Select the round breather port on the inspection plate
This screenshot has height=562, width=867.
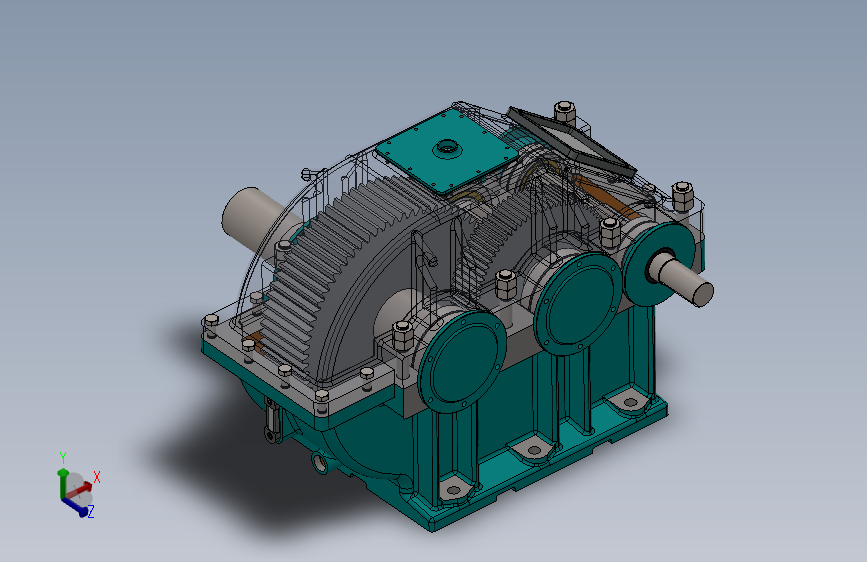coord(447,148)
